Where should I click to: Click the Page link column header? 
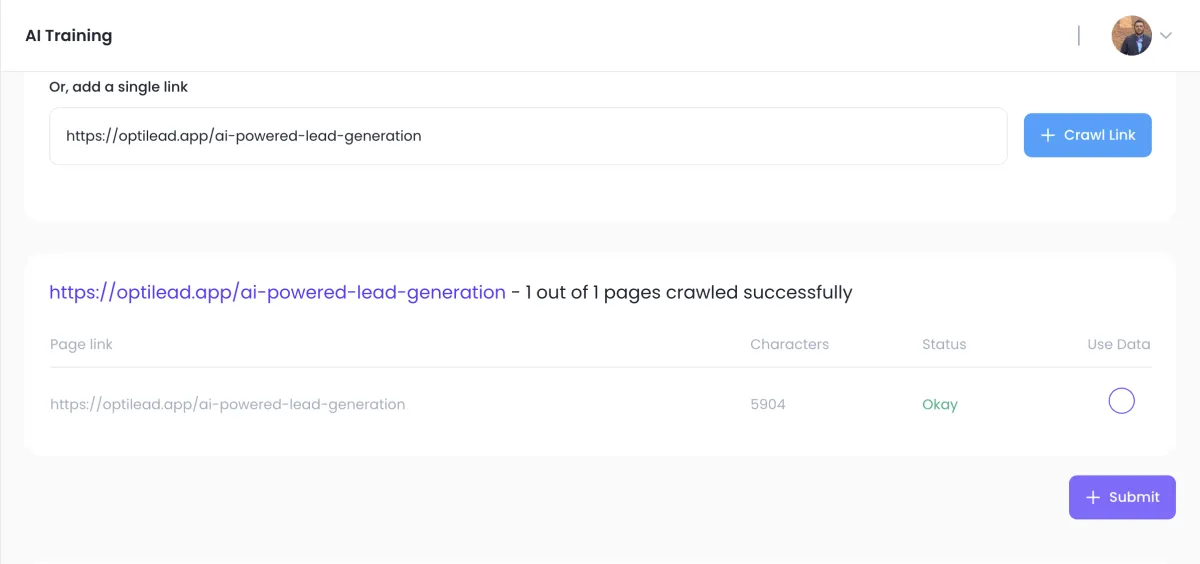81,344
